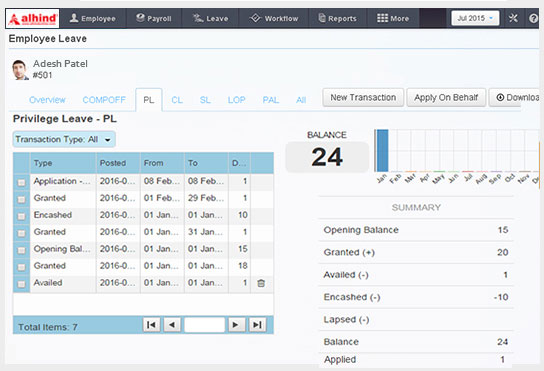Open the help question mark icon
The width and height of the screenshot is (544, 371).
(x=533, y=18)
